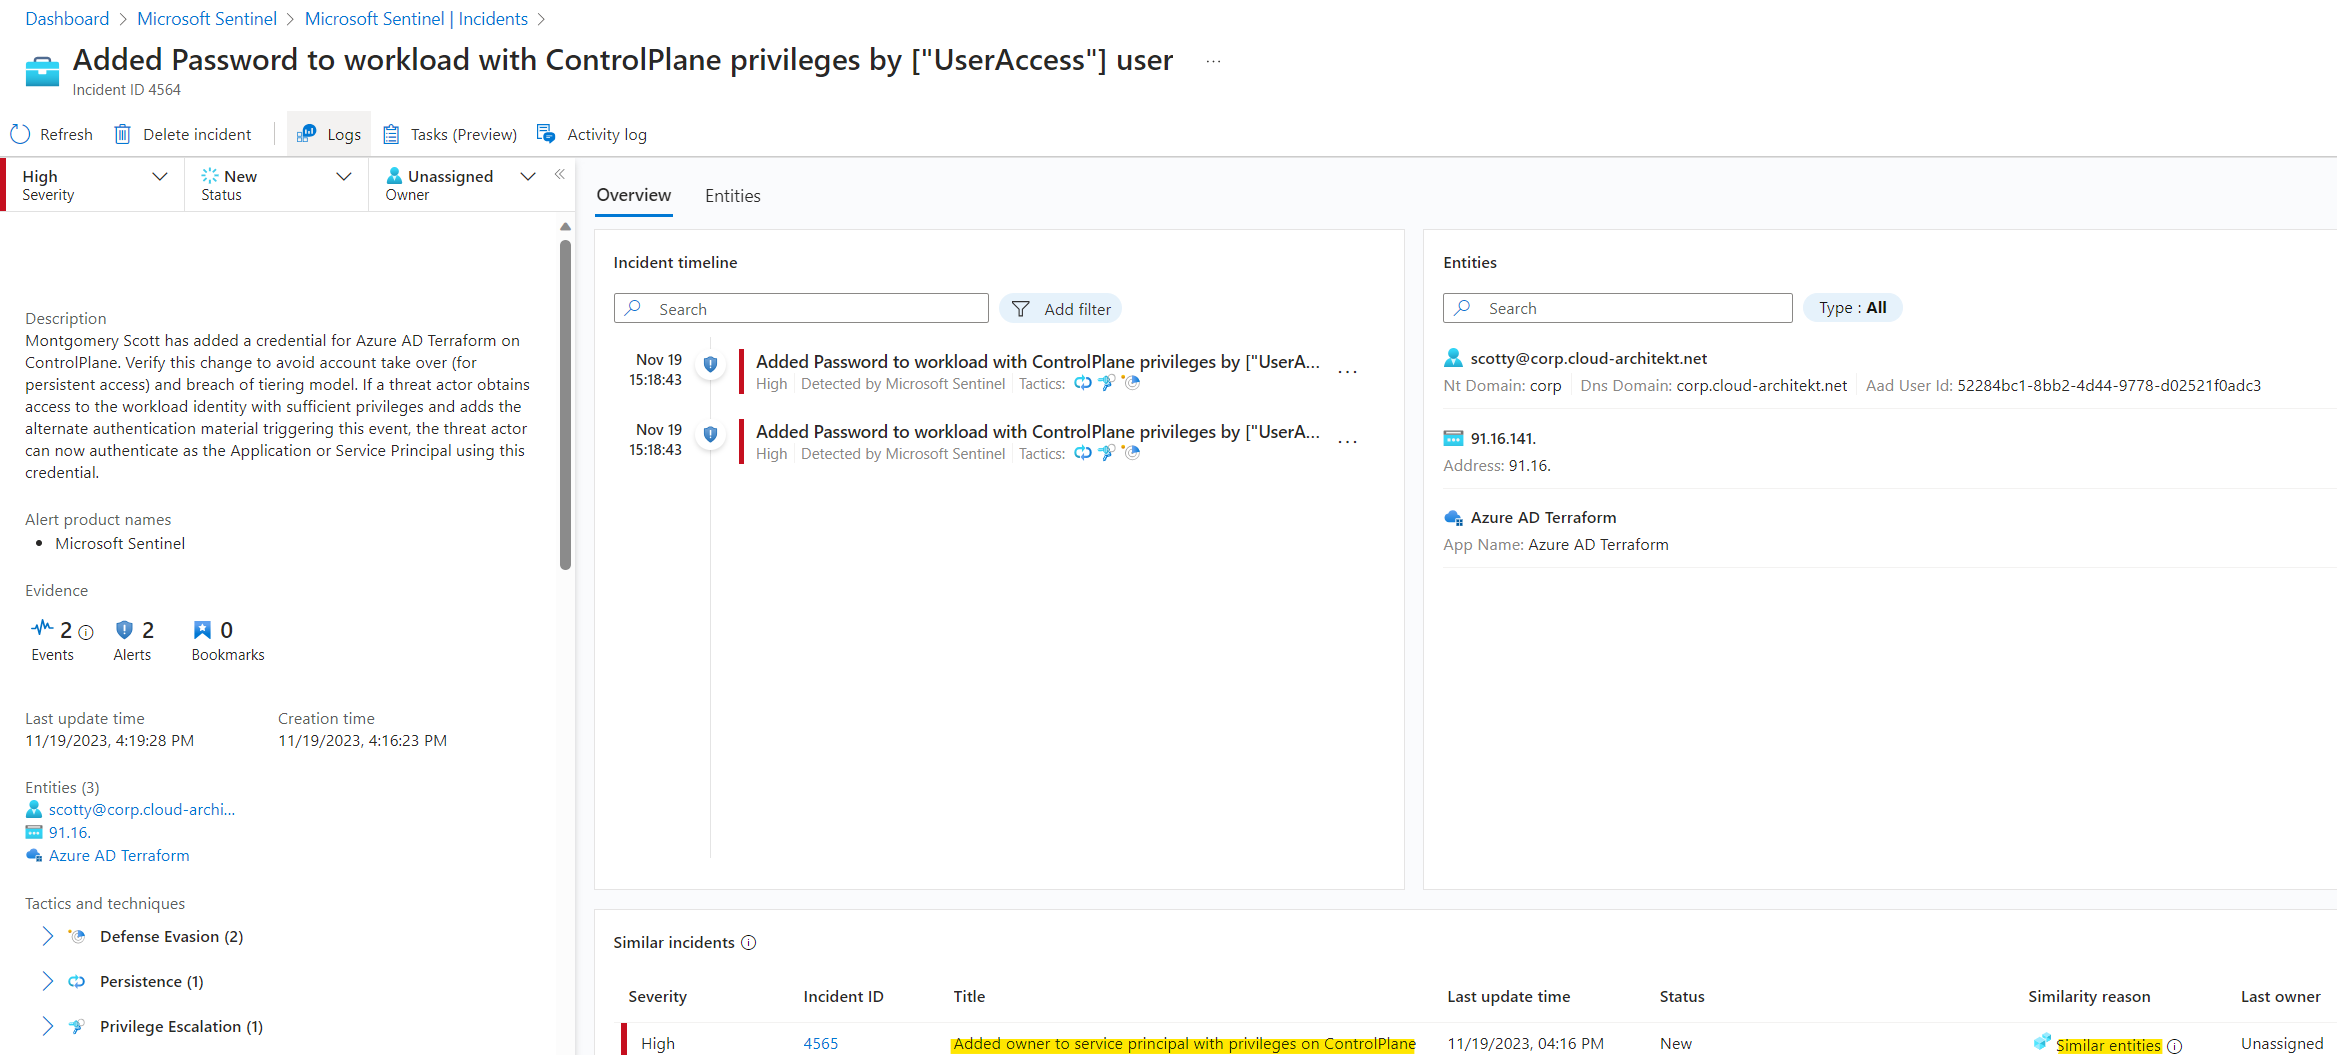This screenshot has width=2337, height=1055.
Task: Click the Persistence tactic icon in first alert
Action: click(x=1083, y=383)
